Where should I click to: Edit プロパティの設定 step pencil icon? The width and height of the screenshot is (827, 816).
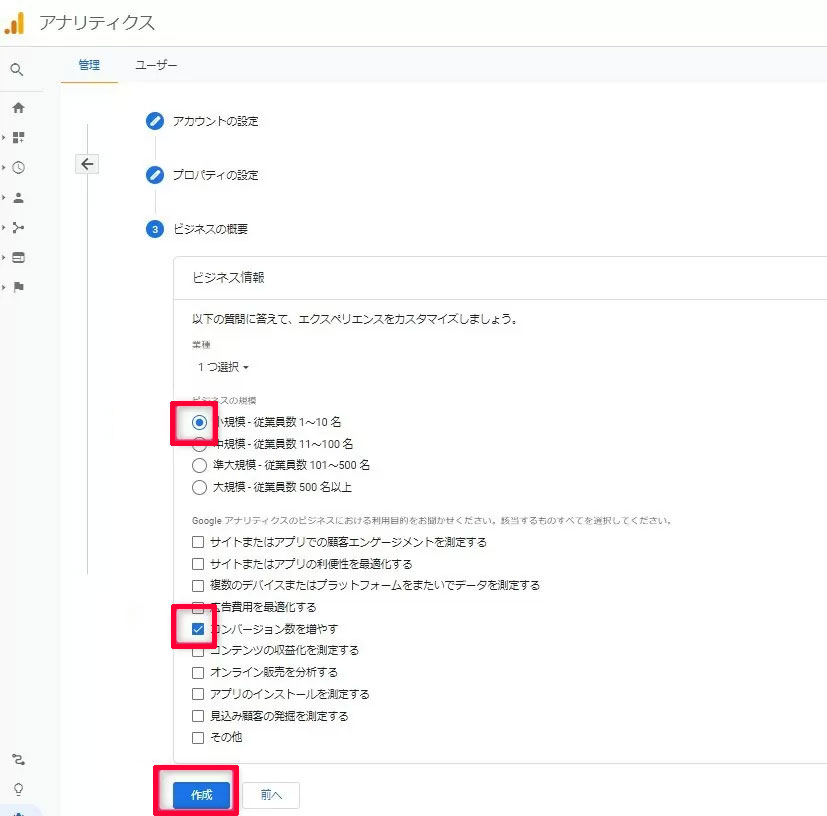click(154, 175)
